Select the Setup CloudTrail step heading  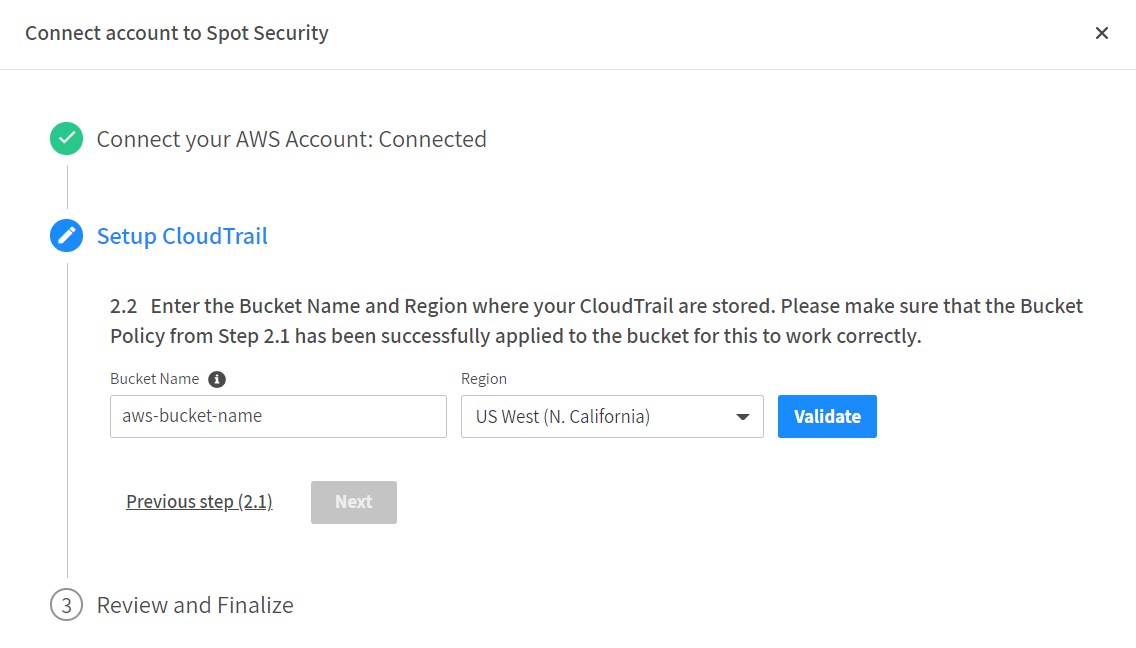(182, 236)
